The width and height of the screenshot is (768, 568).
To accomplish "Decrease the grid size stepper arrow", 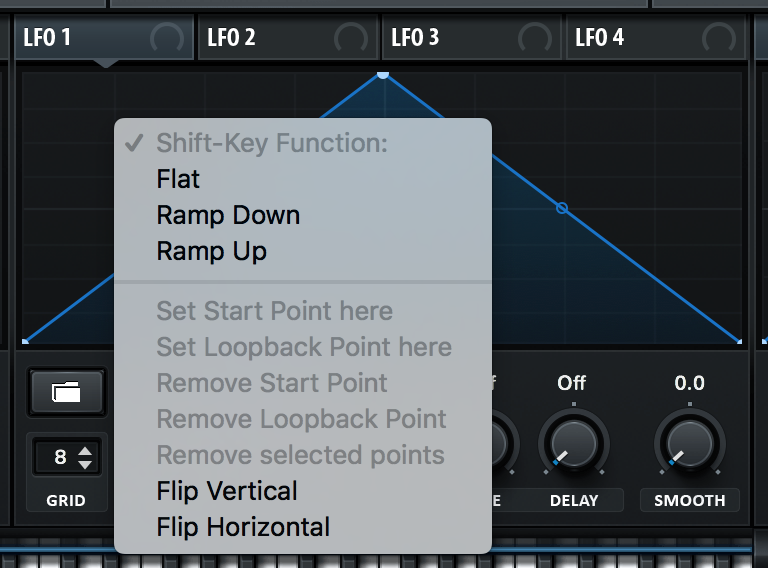I will pyautogui.click(x=85, y=464).
